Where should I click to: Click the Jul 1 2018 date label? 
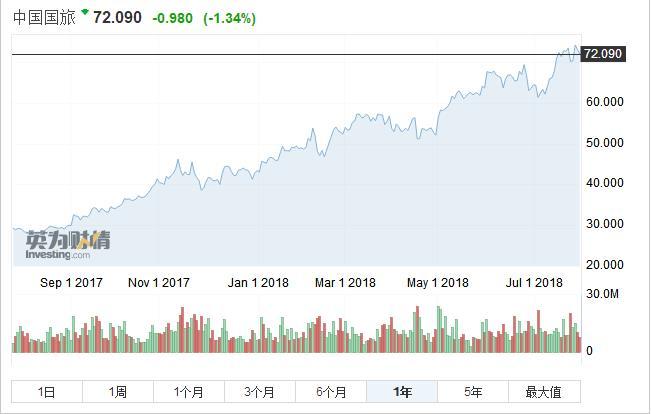(x=533, y=283)
